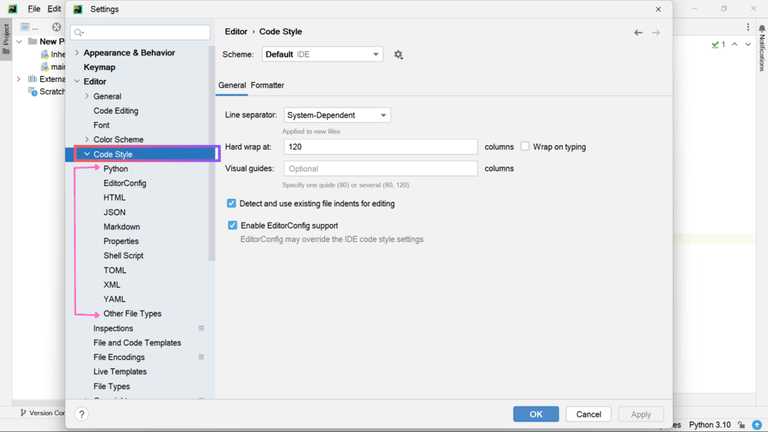Uncheck Detect and use existing file indents
Viewport: 768px width, 432px height.
pyautogui.click(x=232, y=203)
